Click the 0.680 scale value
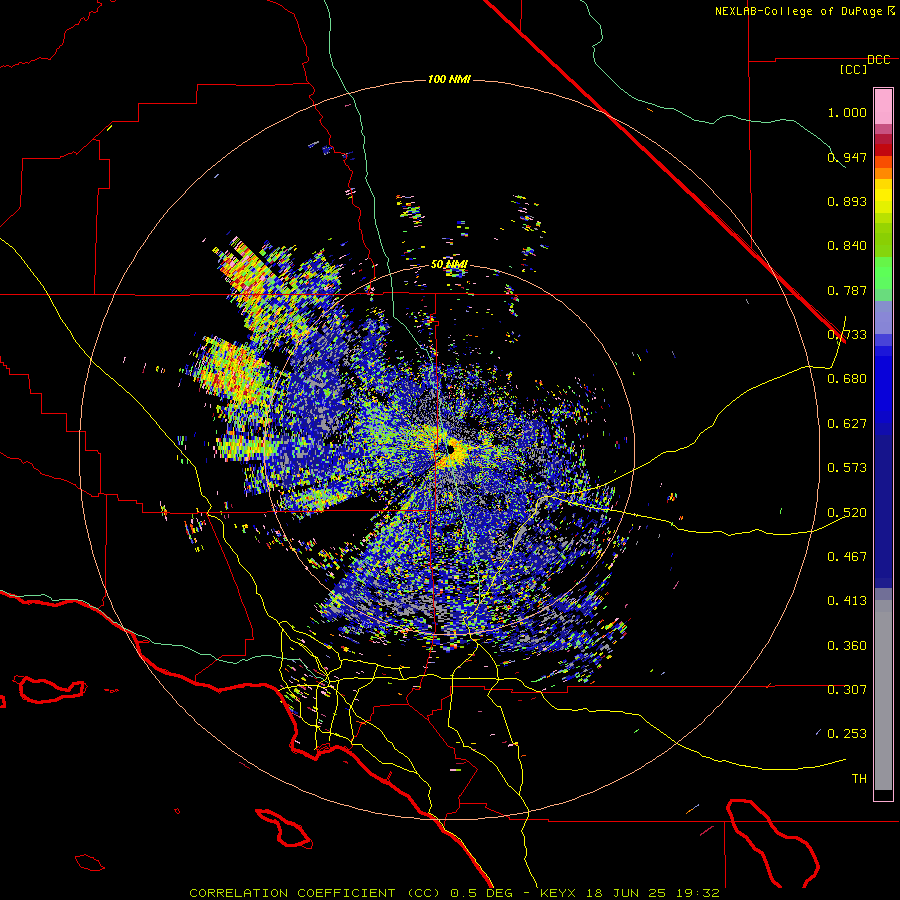 (x=847, y=379)
